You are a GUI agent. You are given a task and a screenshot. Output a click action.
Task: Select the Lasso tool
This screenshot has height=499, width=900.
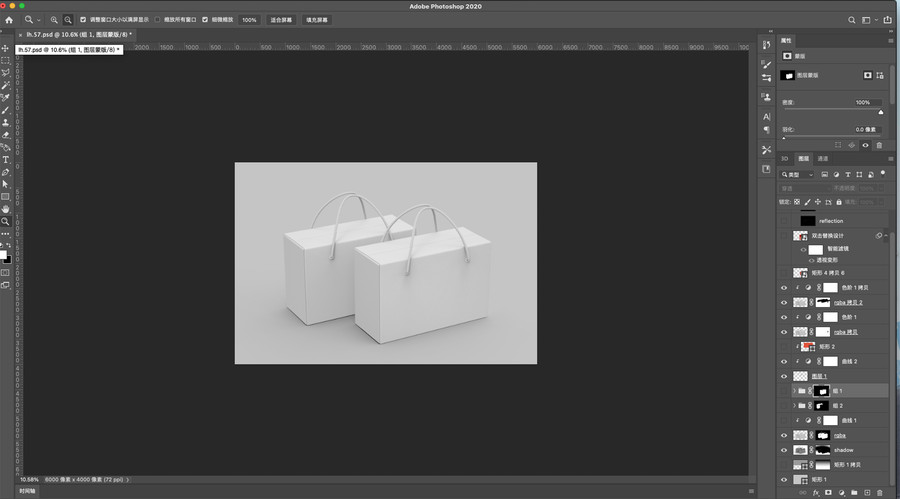6,73
